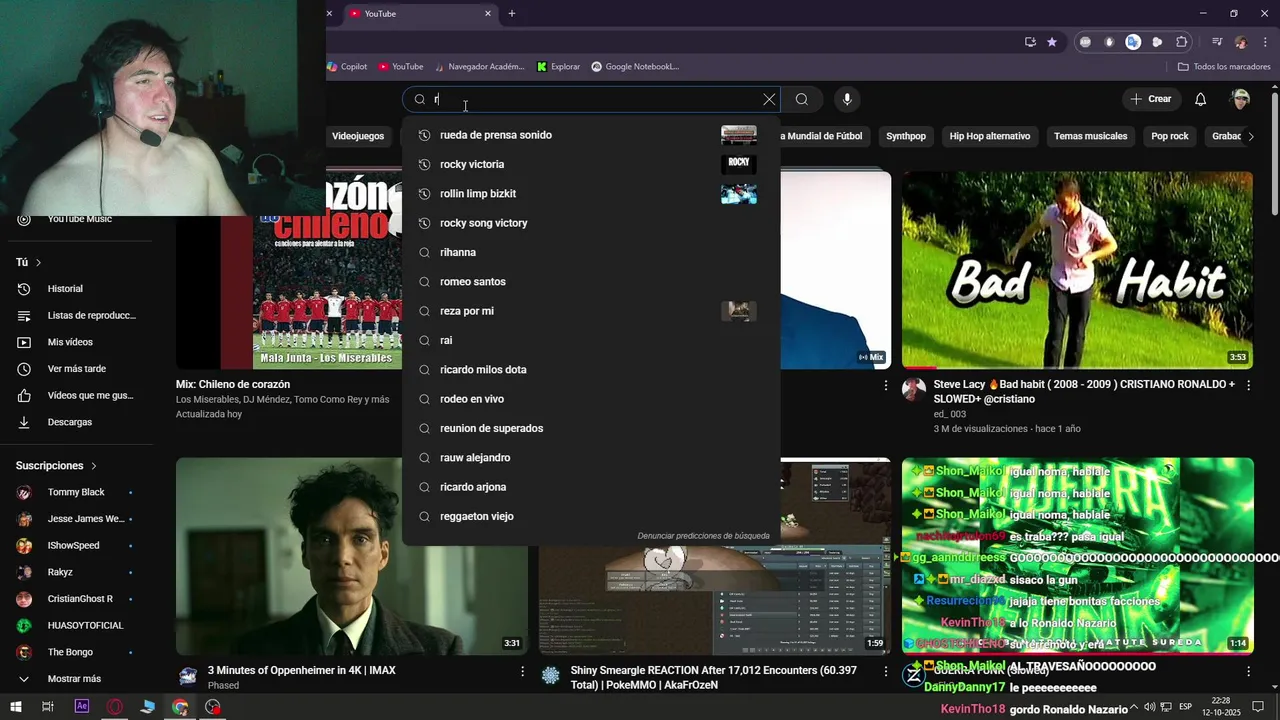Select suggestion 'rollin limp bizkit'
Screen dimensions: 1280x720
pos(591,194)
